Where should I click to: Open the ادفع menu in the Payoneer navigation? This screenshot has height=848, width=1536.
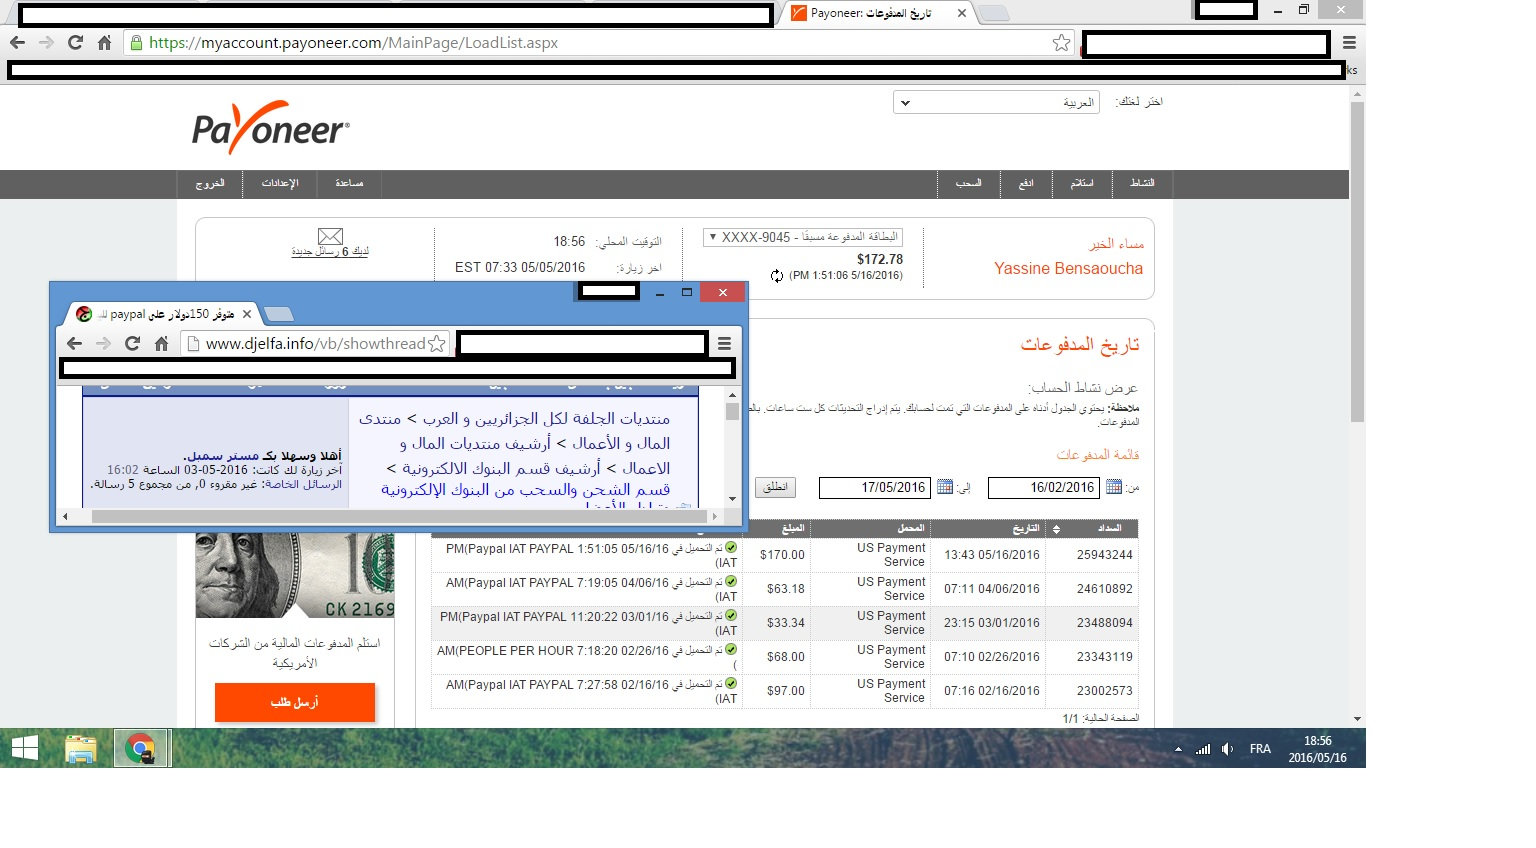pyautogui.click(x=1026, y=183)
